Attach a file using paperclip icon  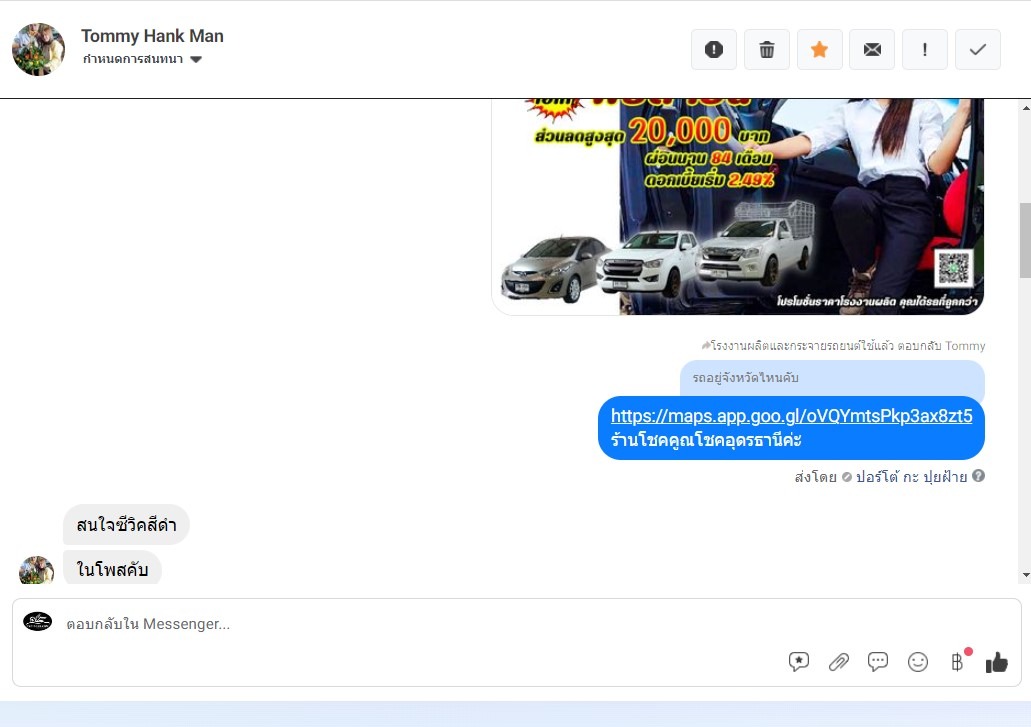pyautogui.click(x=838, y=662)
